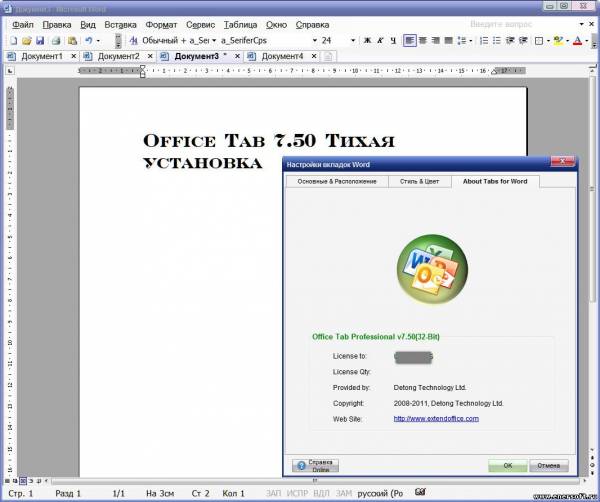Viewport: 600px width, 502px height.
Task: Click the decrease indent icon
Action: (x=510, y=41)
